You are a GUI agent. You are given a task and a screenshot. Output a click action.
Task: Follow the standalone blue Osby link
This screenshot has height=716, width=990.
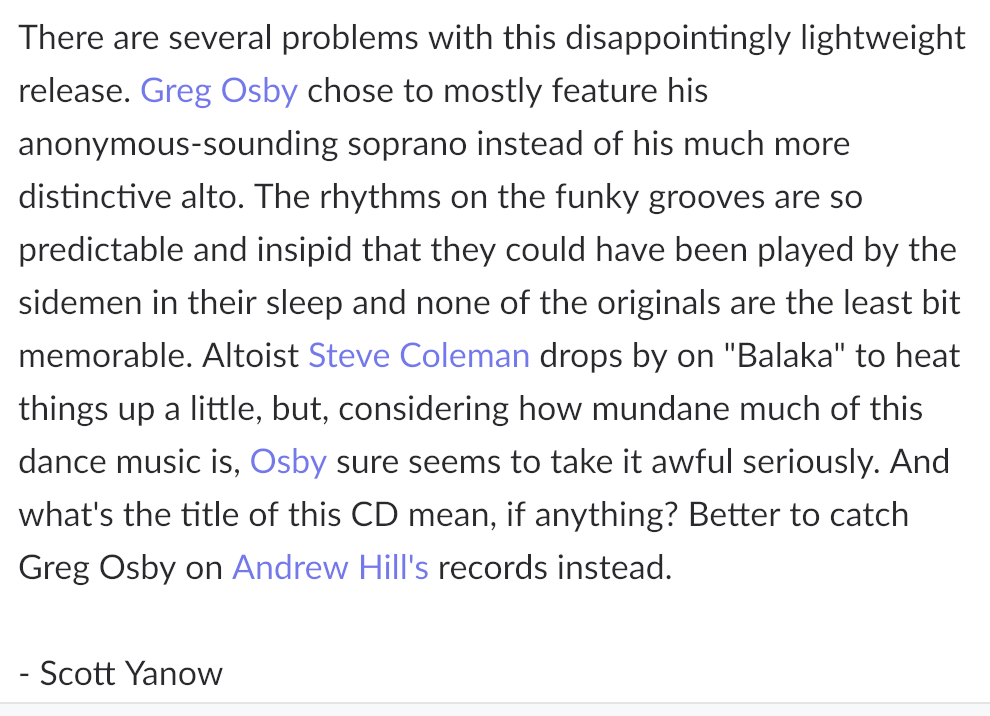tap(288, 462)
